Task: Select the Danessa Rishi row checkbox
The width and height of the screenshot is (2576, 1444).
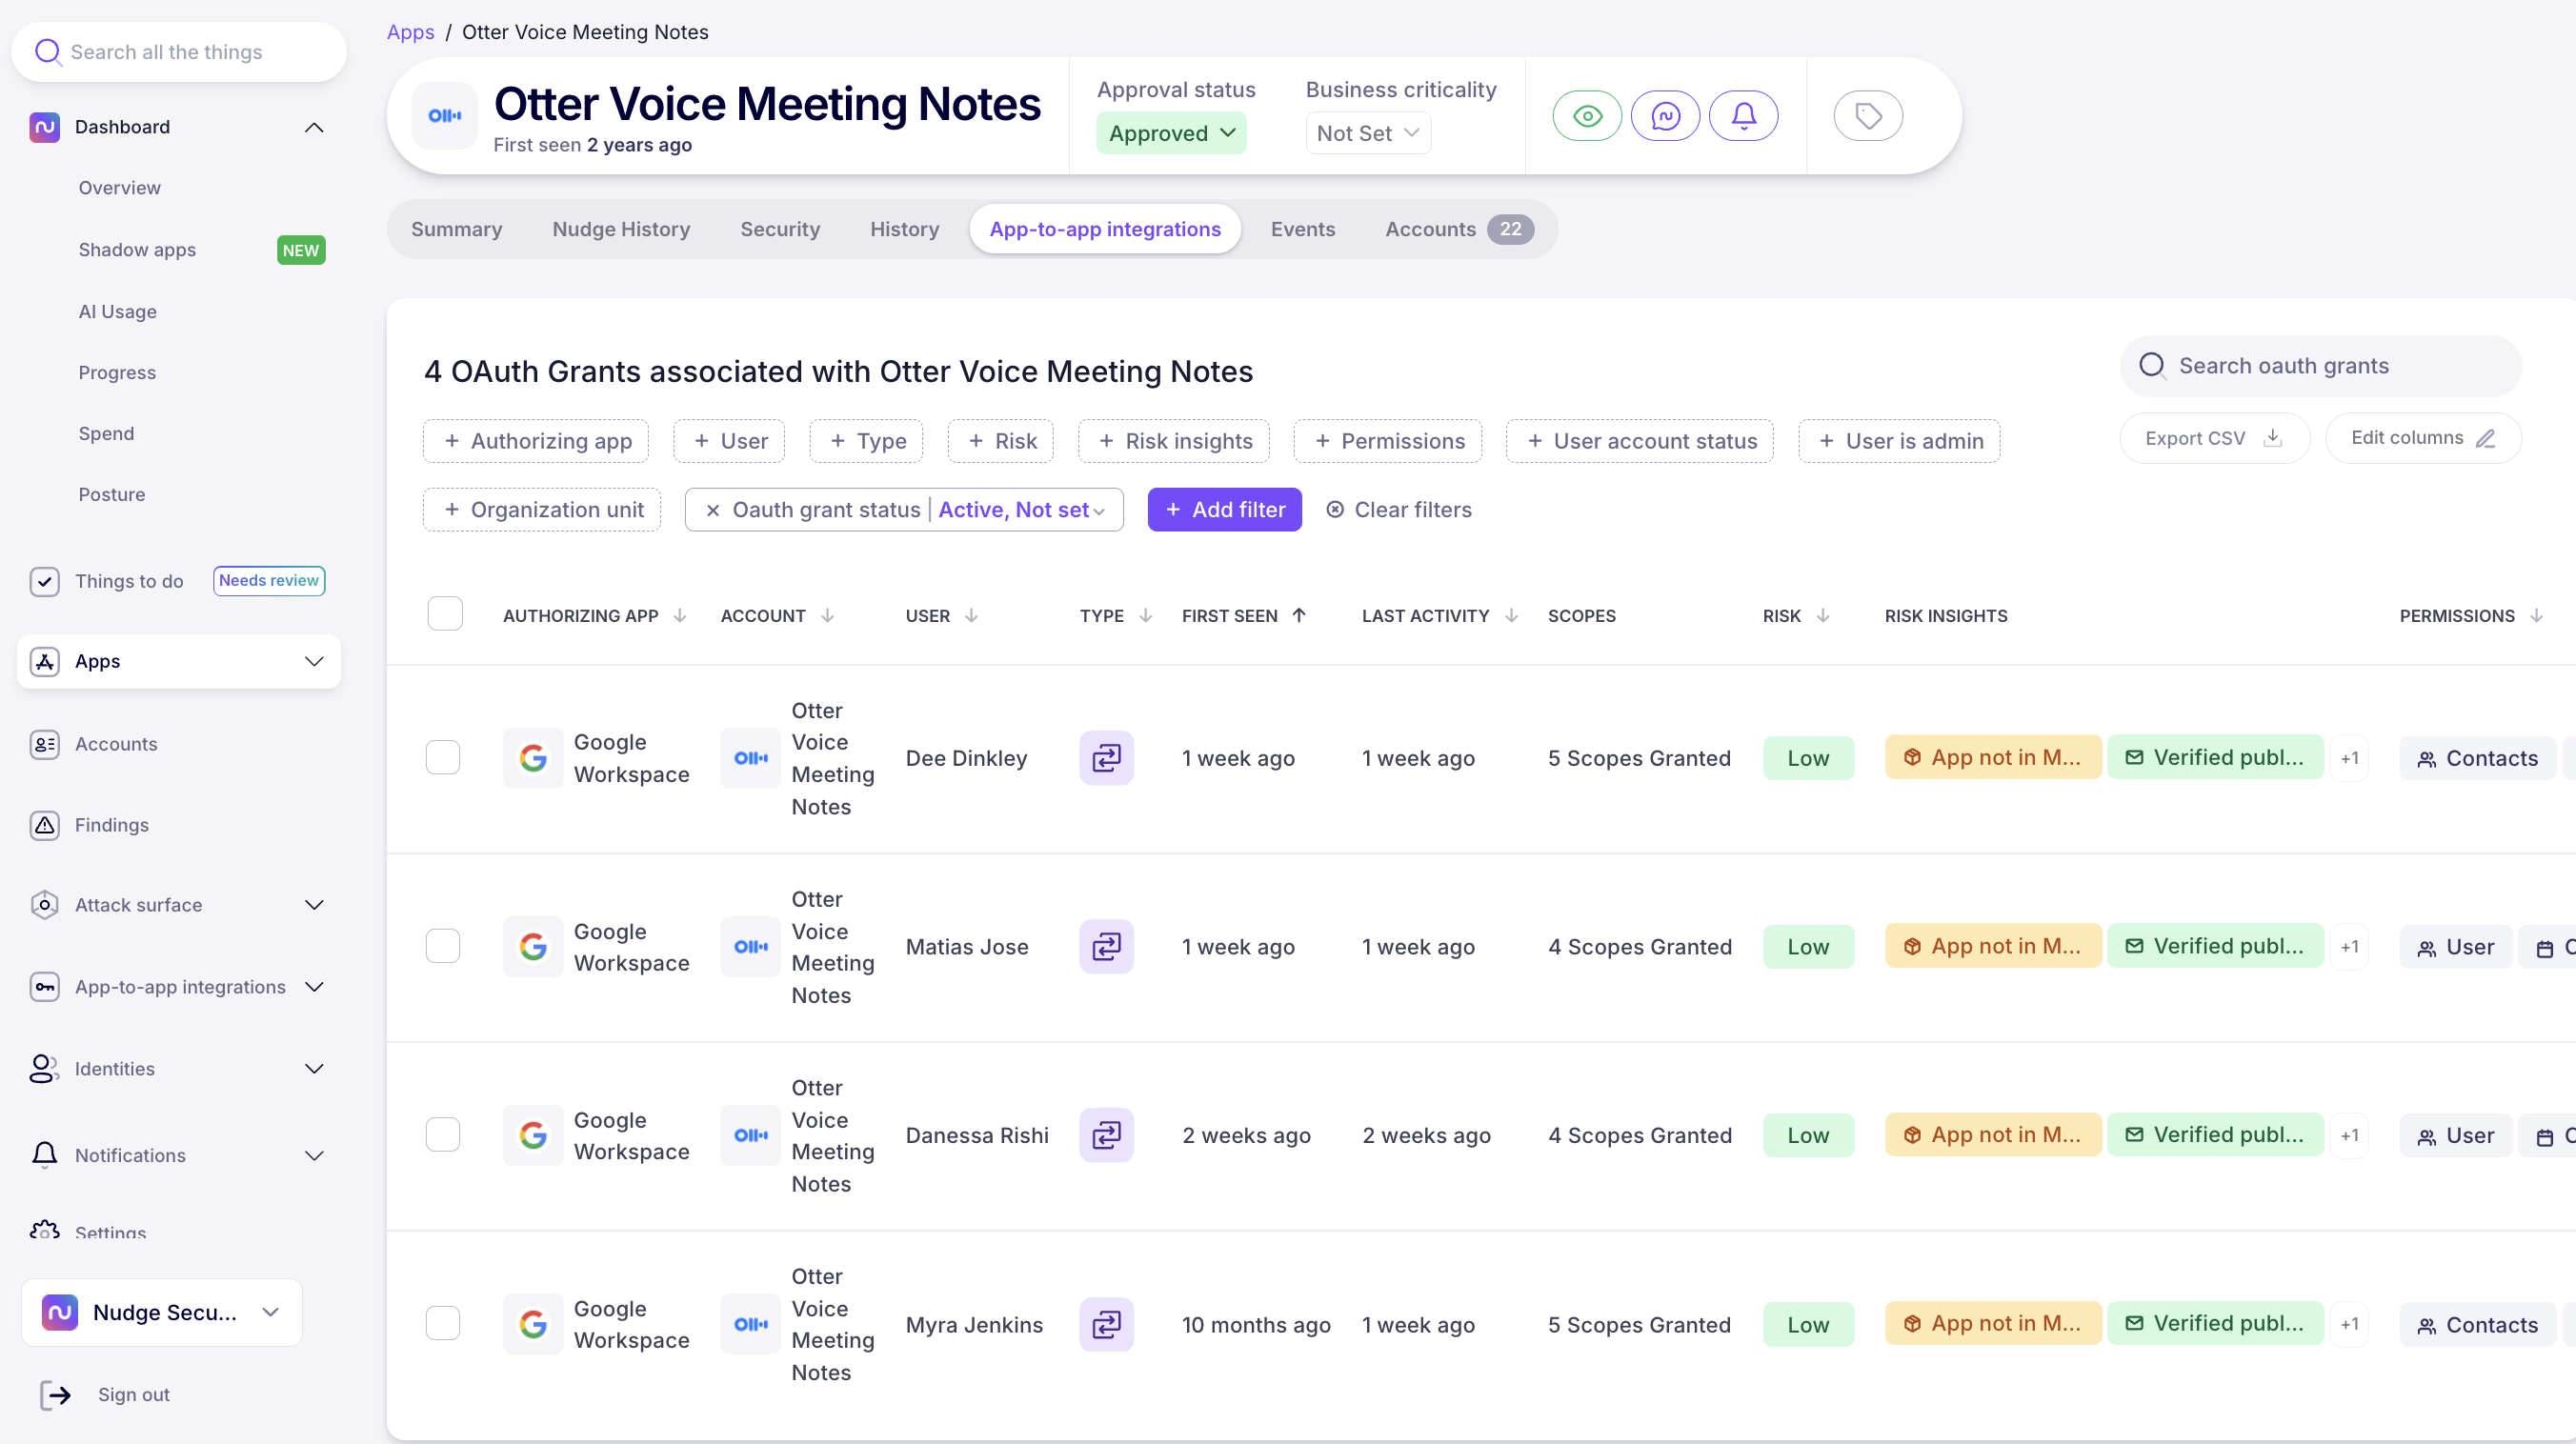Action: click(443, 1135)
